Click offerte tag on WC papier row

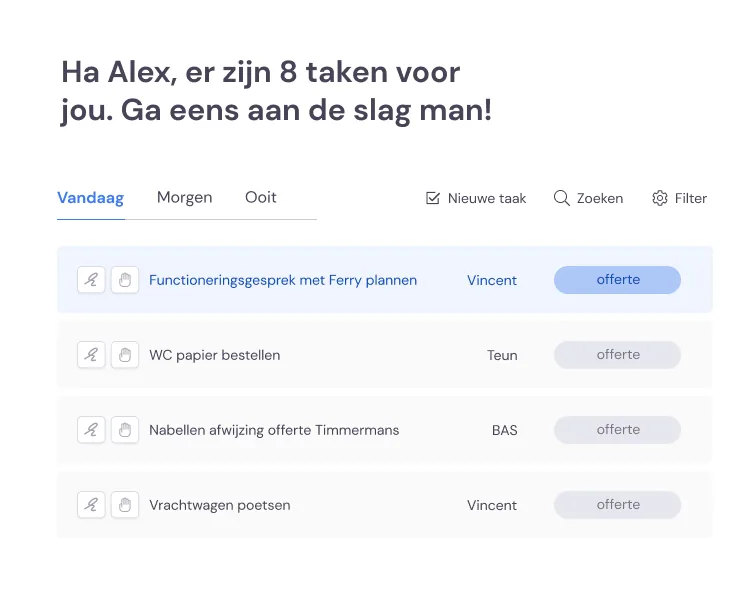618,355
